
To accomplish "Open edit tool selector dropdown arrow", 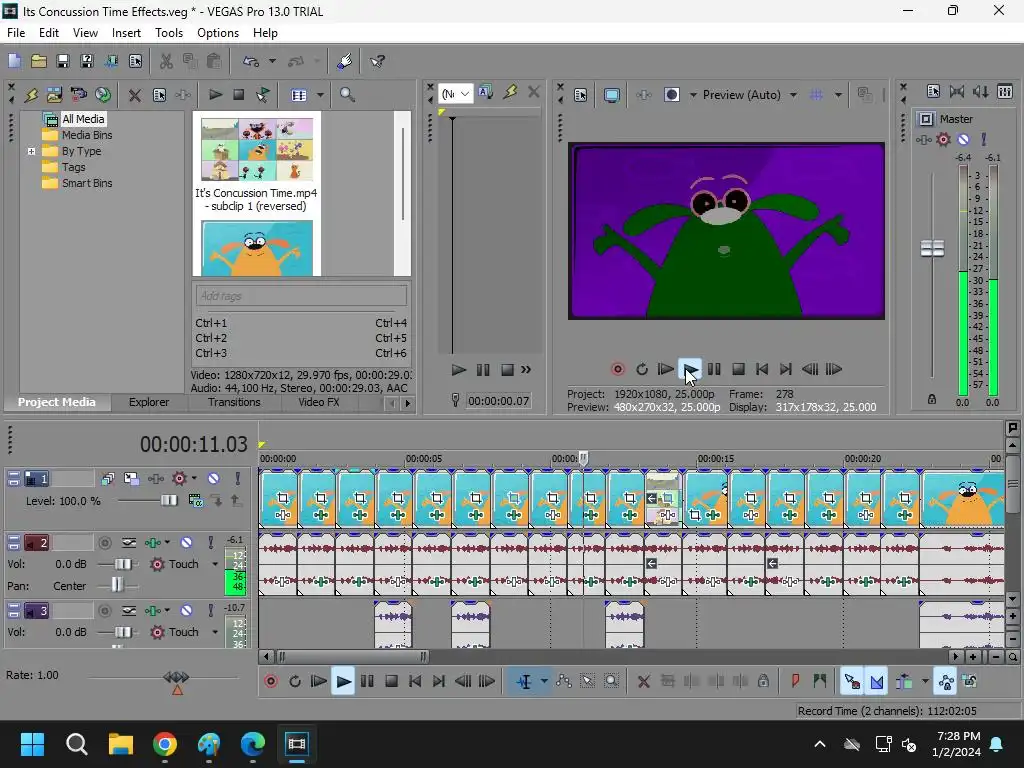I will [x=544, y=682].
